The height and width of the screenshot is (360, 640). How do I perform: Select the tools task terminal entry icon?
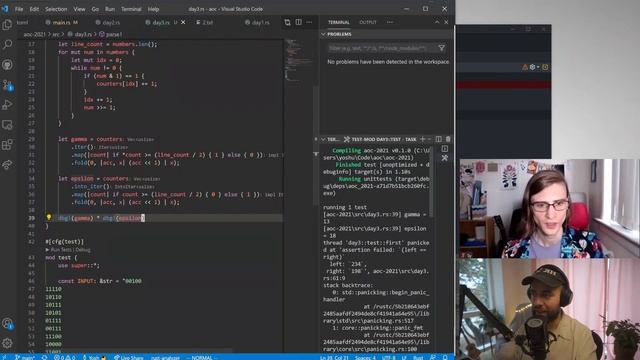[x=445, y=158]
